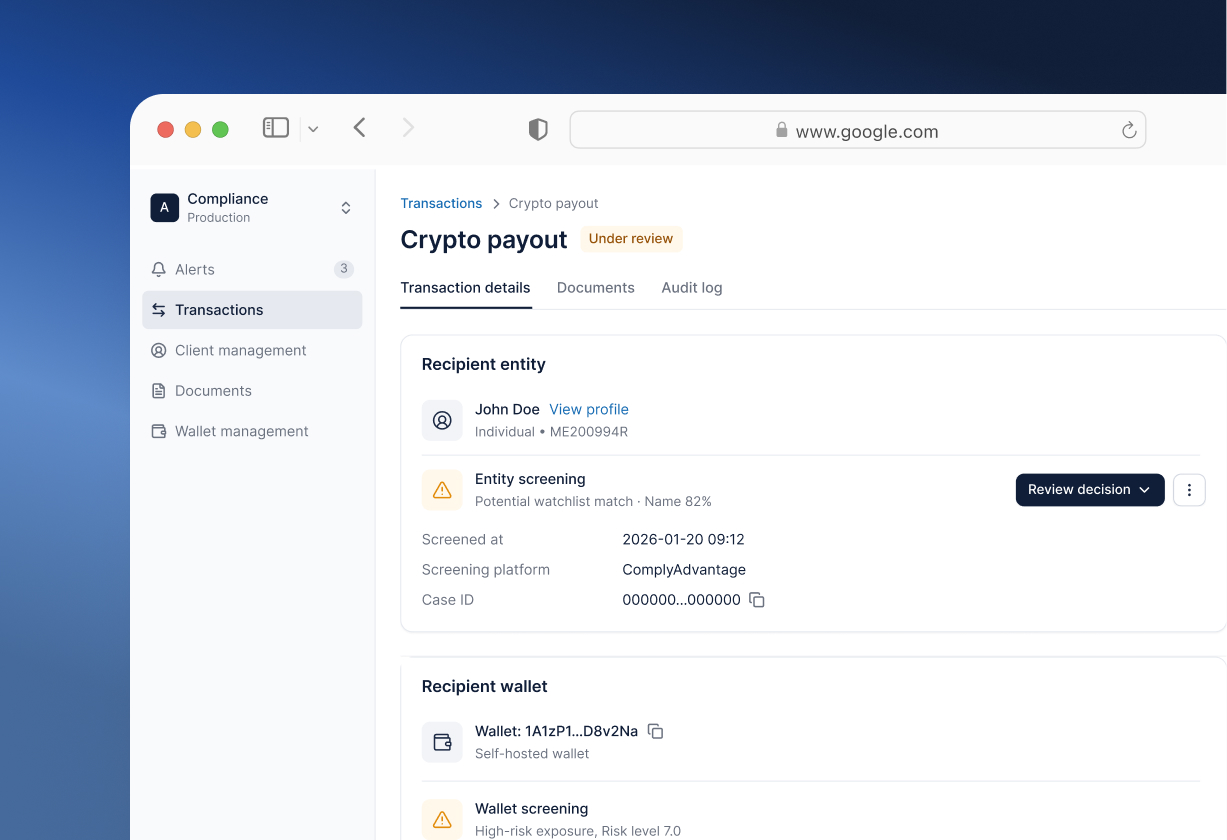The height and width of the screenshot is (840, 1227).
Task: Toggle the browser sidebar icon
Action: [276, 128]
